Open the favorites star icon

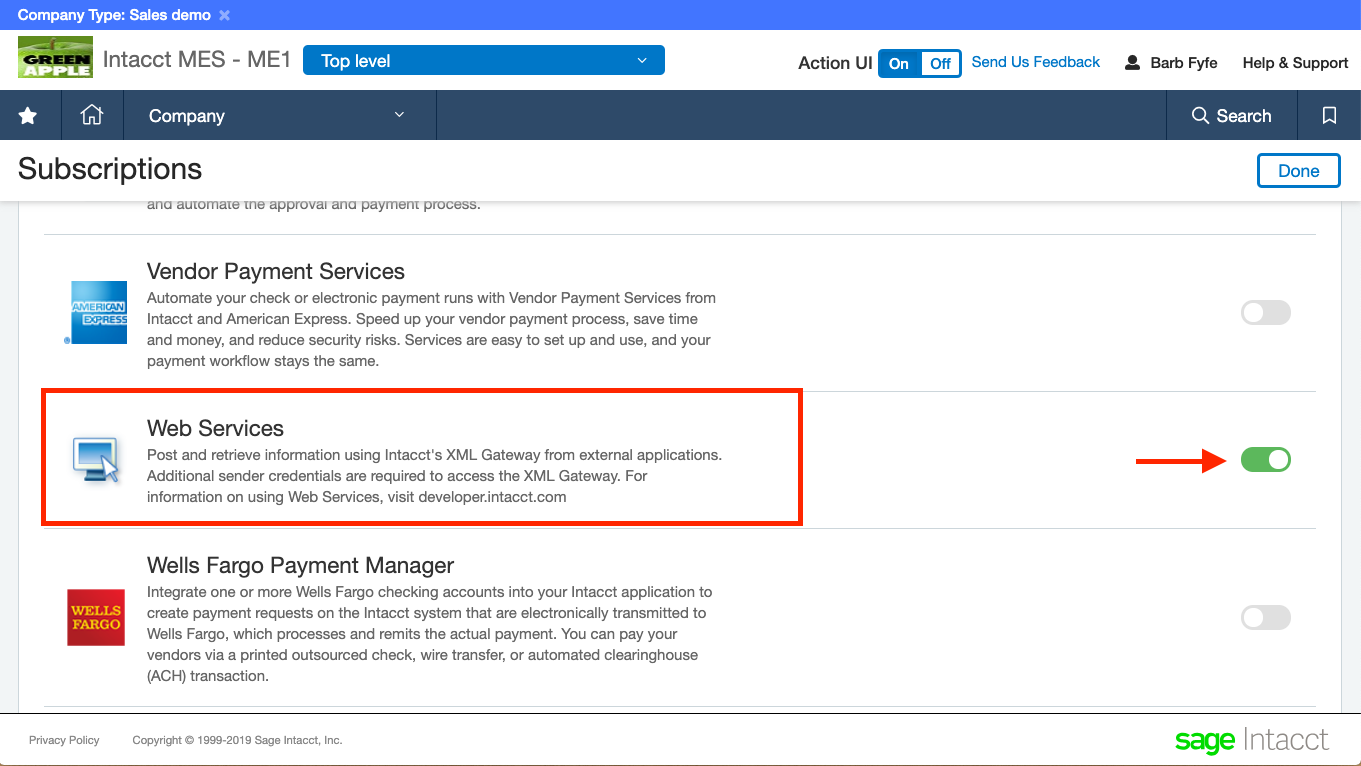click(x=28, y=116)
